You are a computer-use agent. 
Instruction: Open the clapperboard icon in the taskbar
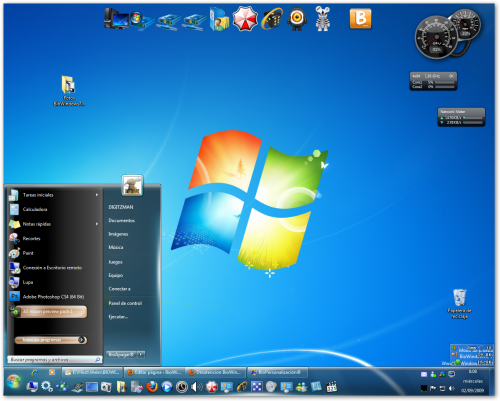[332, 387]
